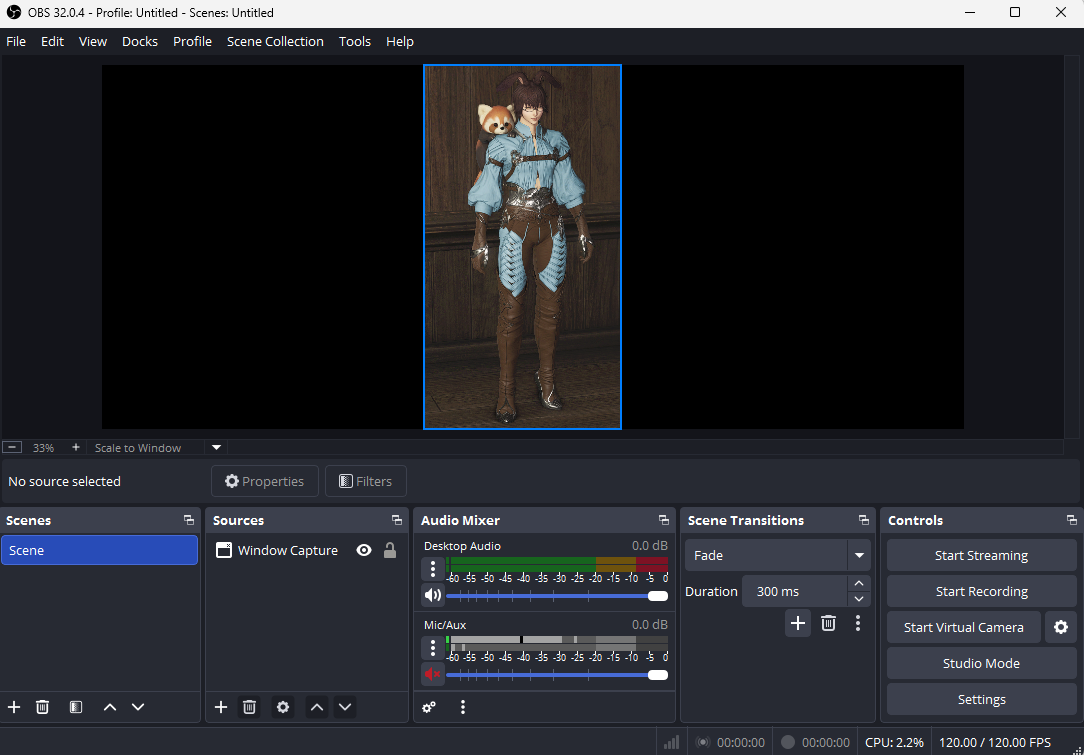
Task: Add a scene transition with plus icon
Action: 797,623
